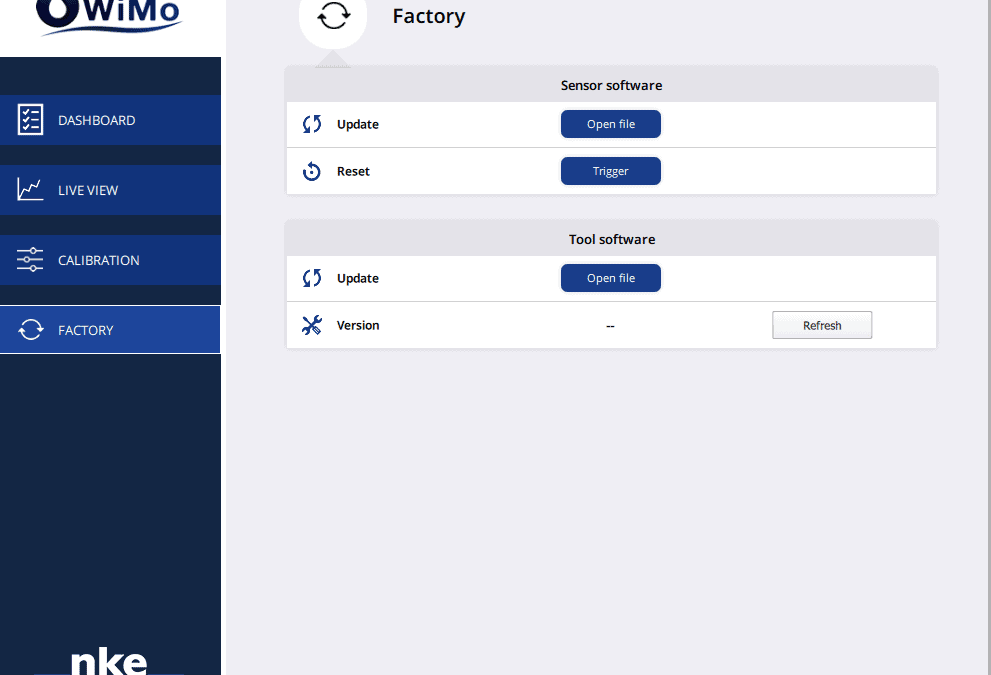Go to DASHBOARD menu item

pyautogui.click(x=110, y=120)
